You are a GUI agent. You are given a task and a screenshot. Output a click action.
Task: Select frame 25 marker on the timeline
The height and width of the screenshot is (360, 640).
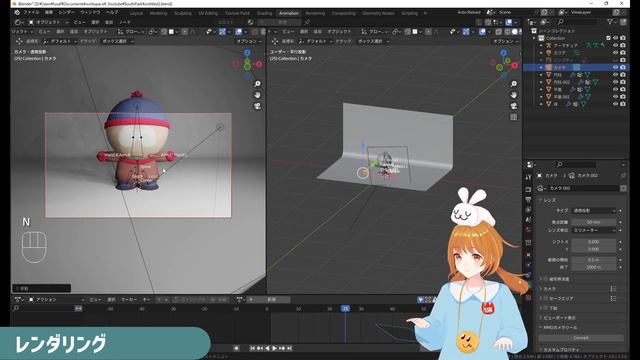345,309
